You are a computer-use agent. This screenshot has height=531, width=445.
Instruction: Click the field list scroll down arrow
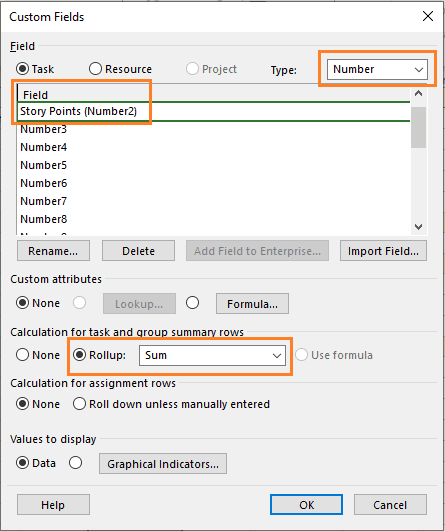coord(419,227)
